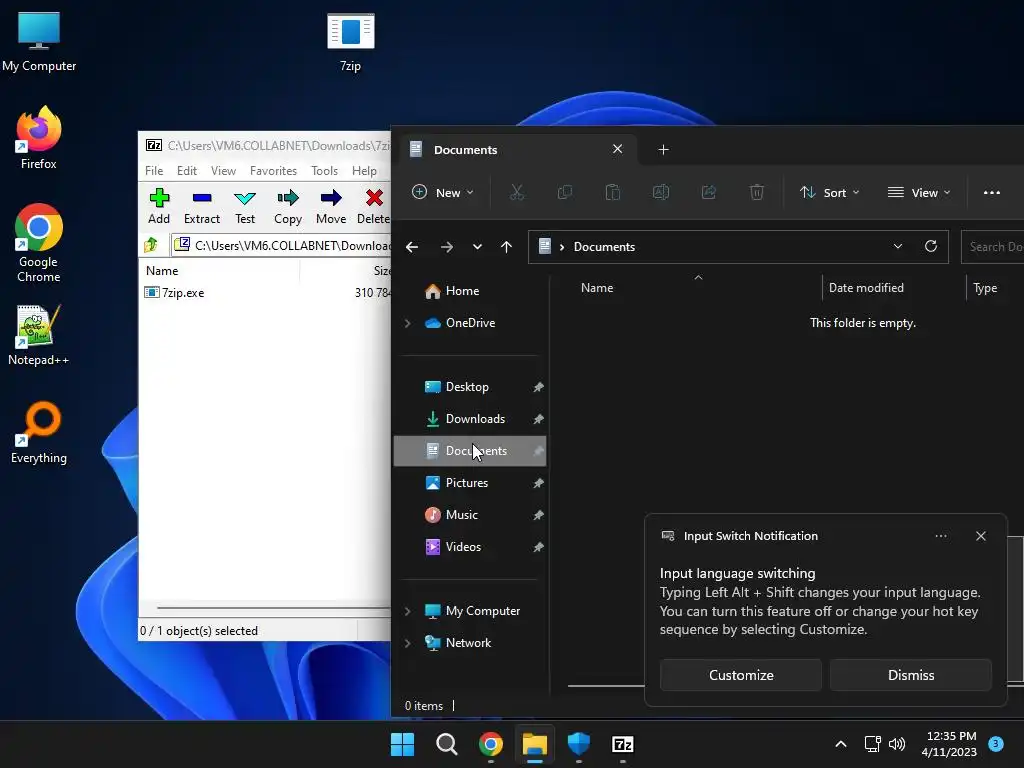Open the Windows Start menu
1024x768 pixels.
(x=402, y=744)
